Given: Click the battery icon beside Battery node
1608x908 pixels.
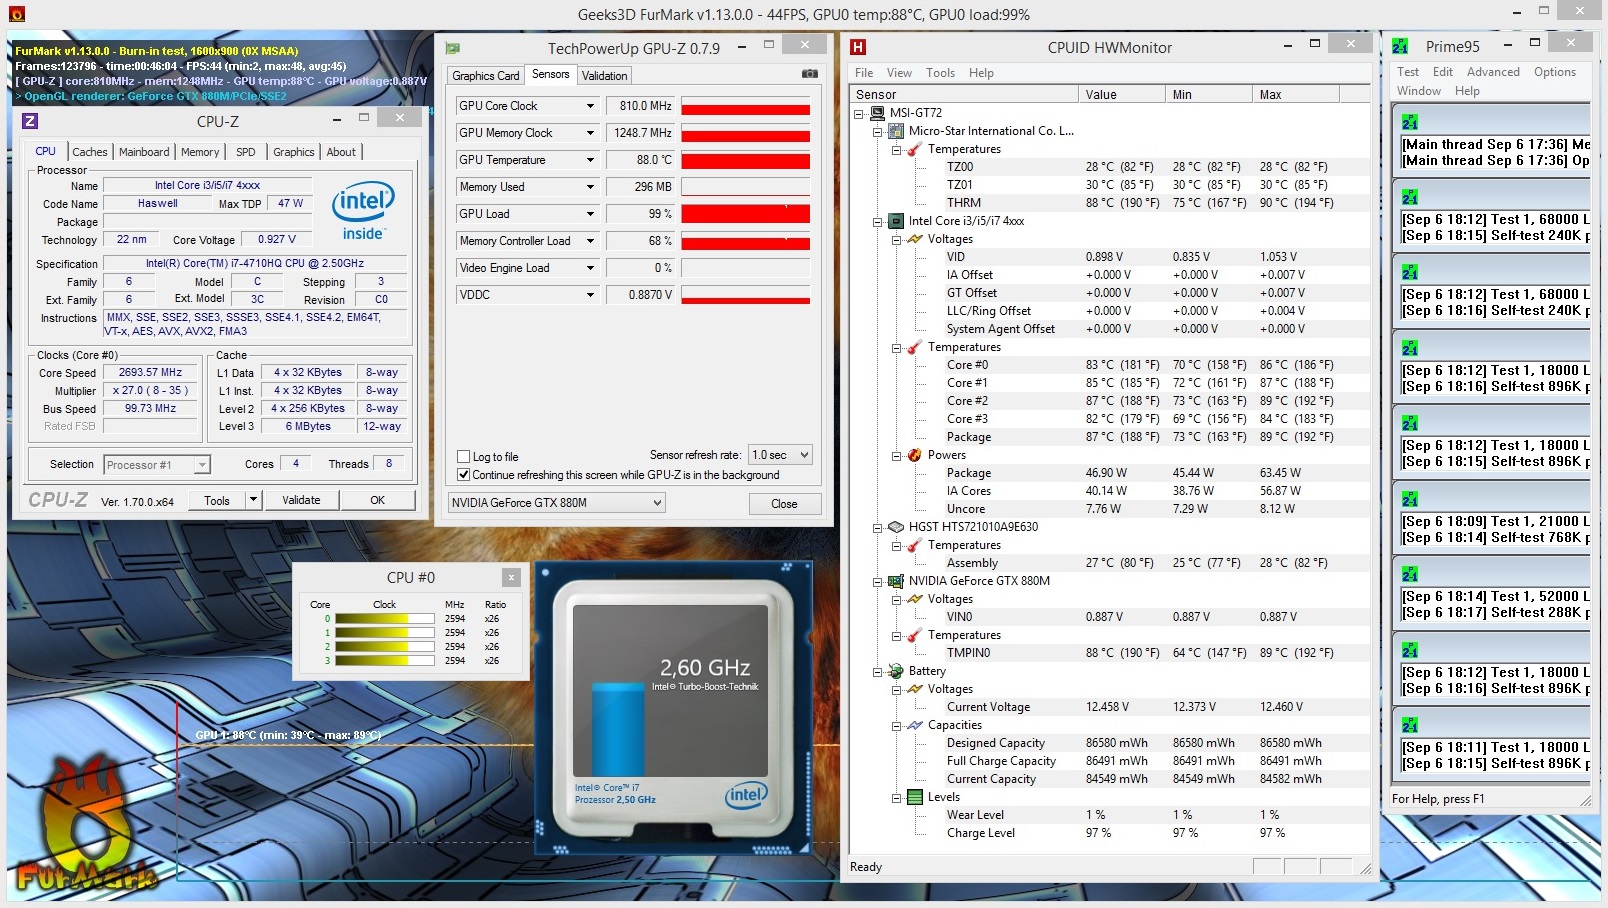Looking at the screenshot, I should [896, 671].
